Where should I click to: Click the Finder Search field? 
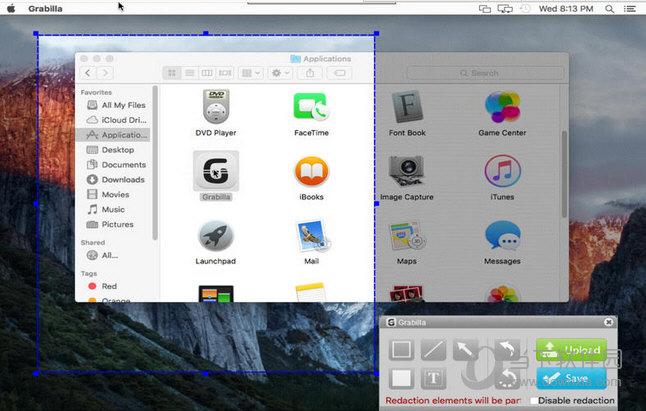coord(485,73)
